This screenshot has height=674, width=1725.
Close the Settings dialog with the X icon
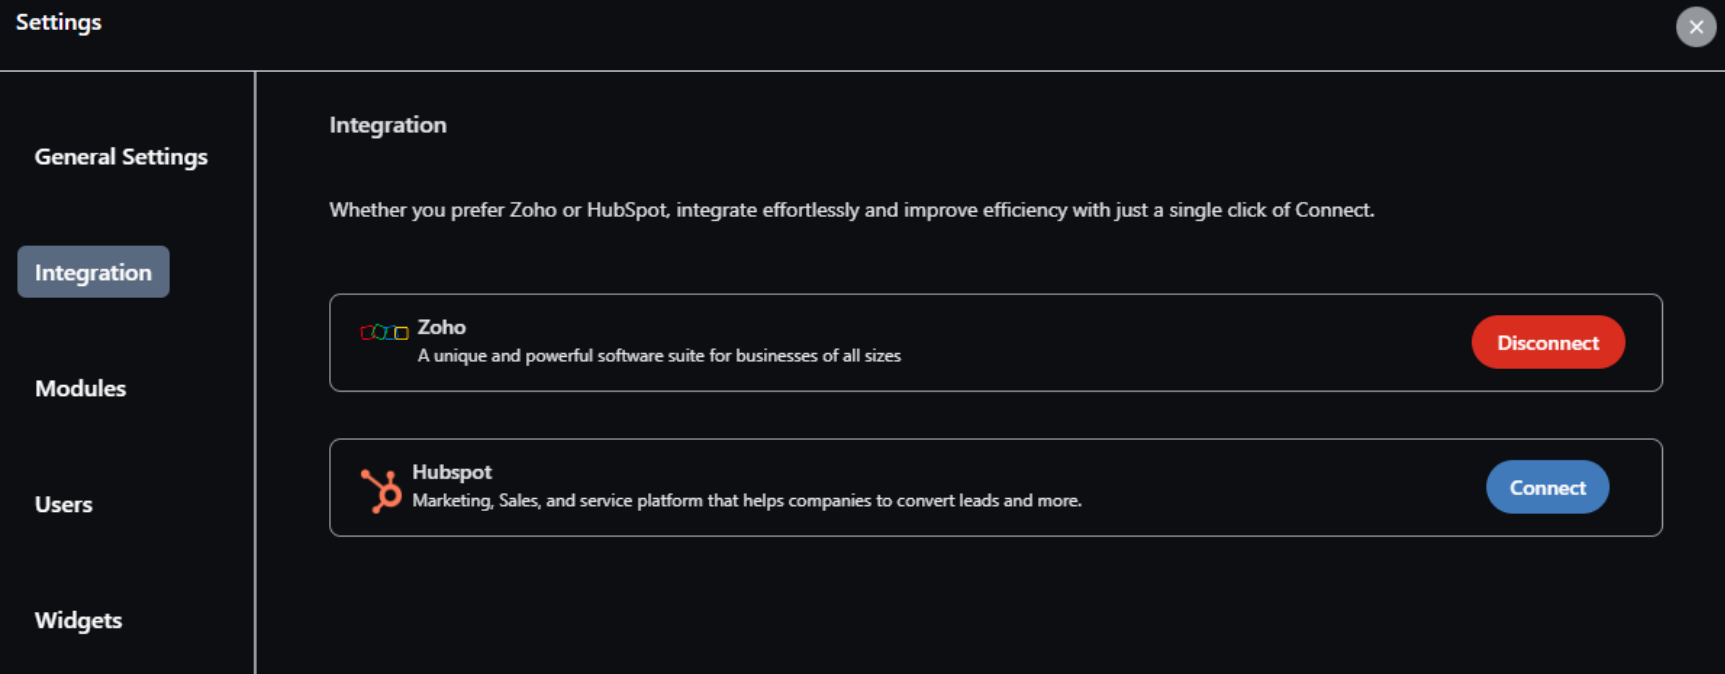1696,27
